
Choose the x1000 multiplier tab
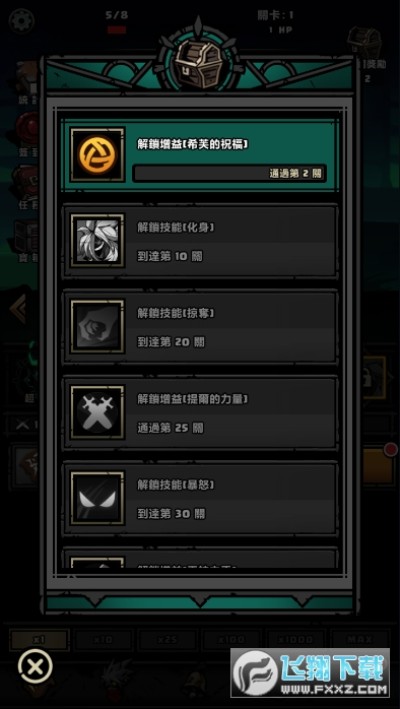tap(296, 639)
